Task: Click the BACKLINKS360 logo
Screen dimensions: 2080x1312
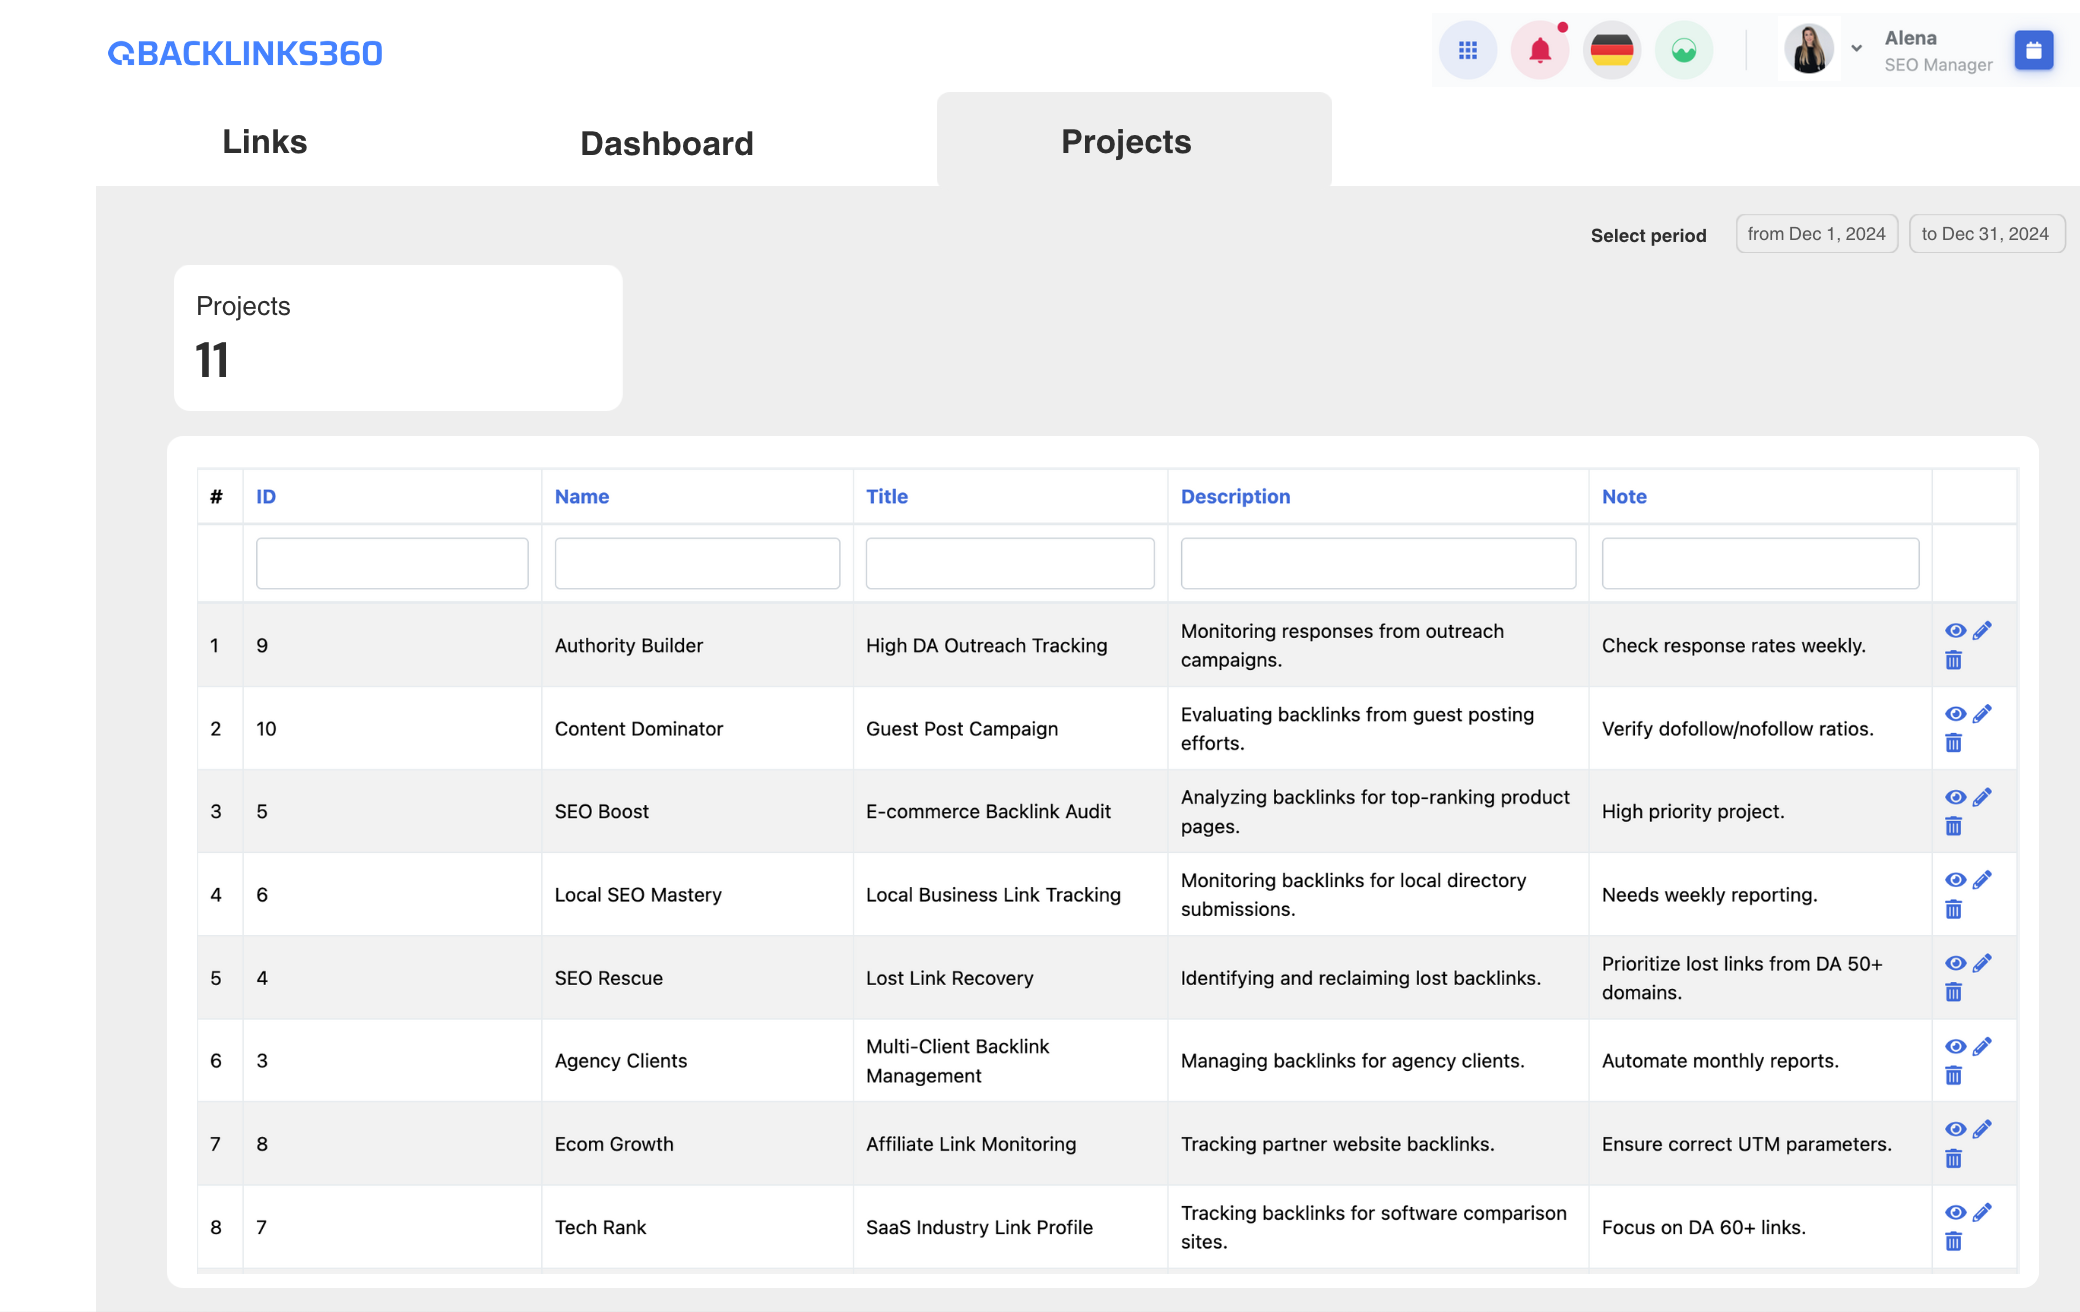Action: click(245, 52)
